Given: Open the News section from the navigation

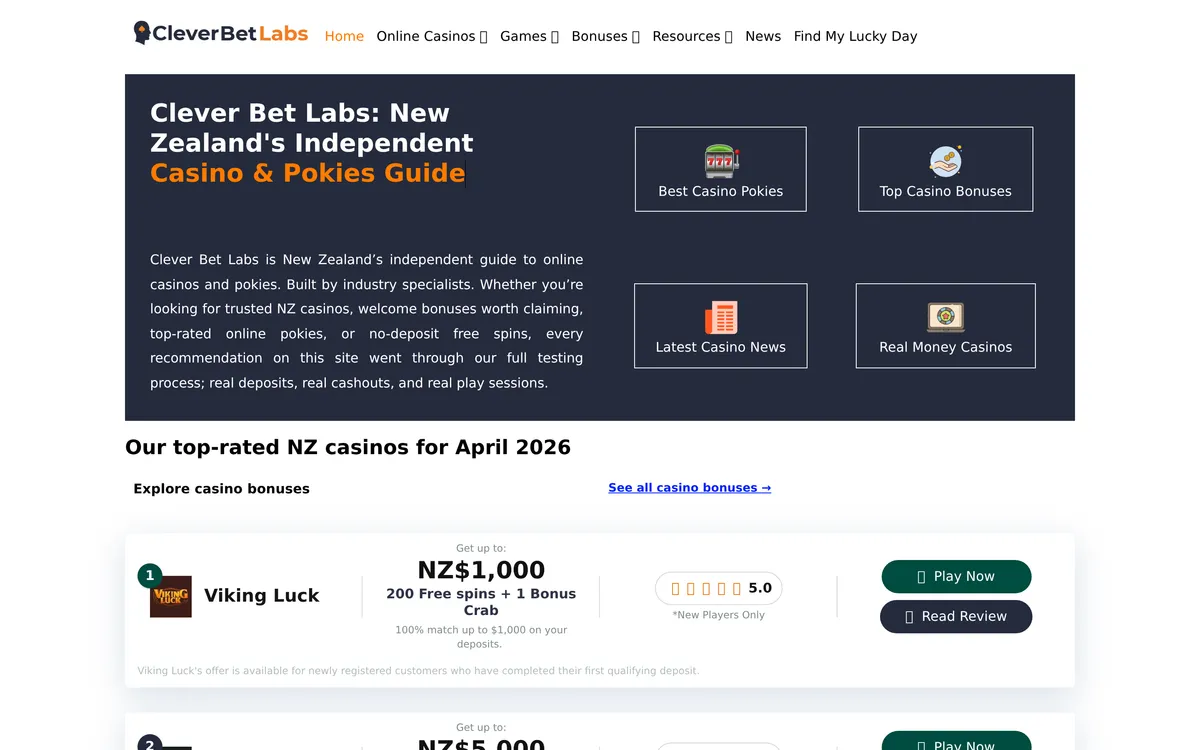Looking at the screenshot, I should [x=763, y=36].
